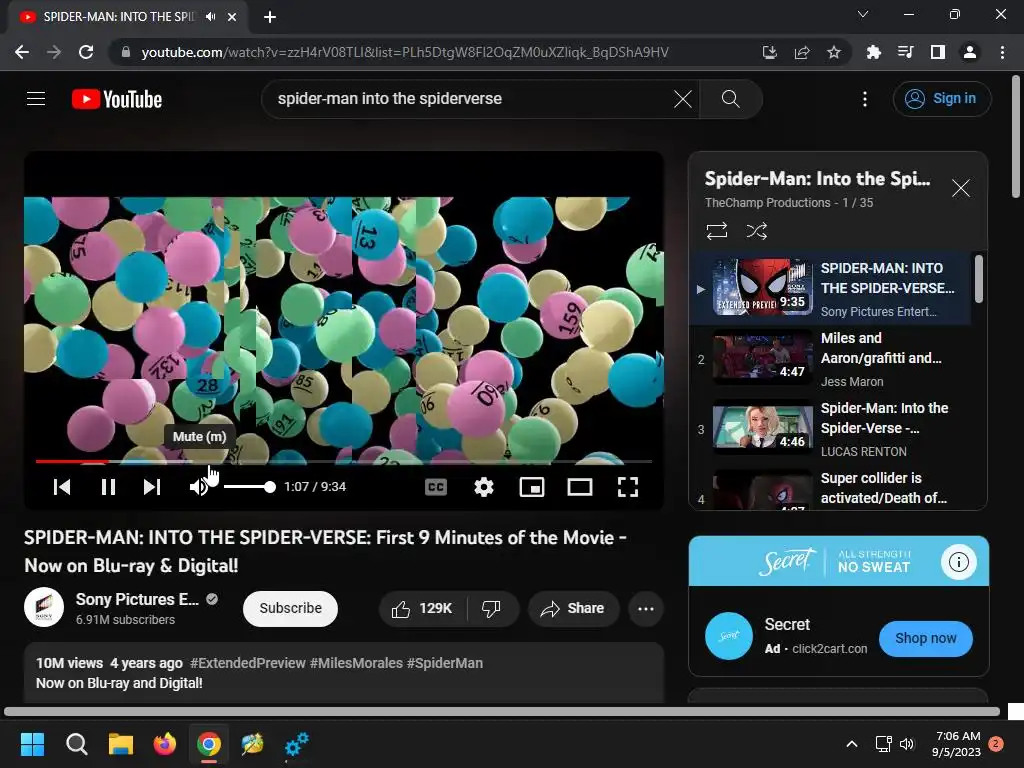Screen dimensions: 1024x768
Task: Open player settings gear
Action: coord(484,487)
